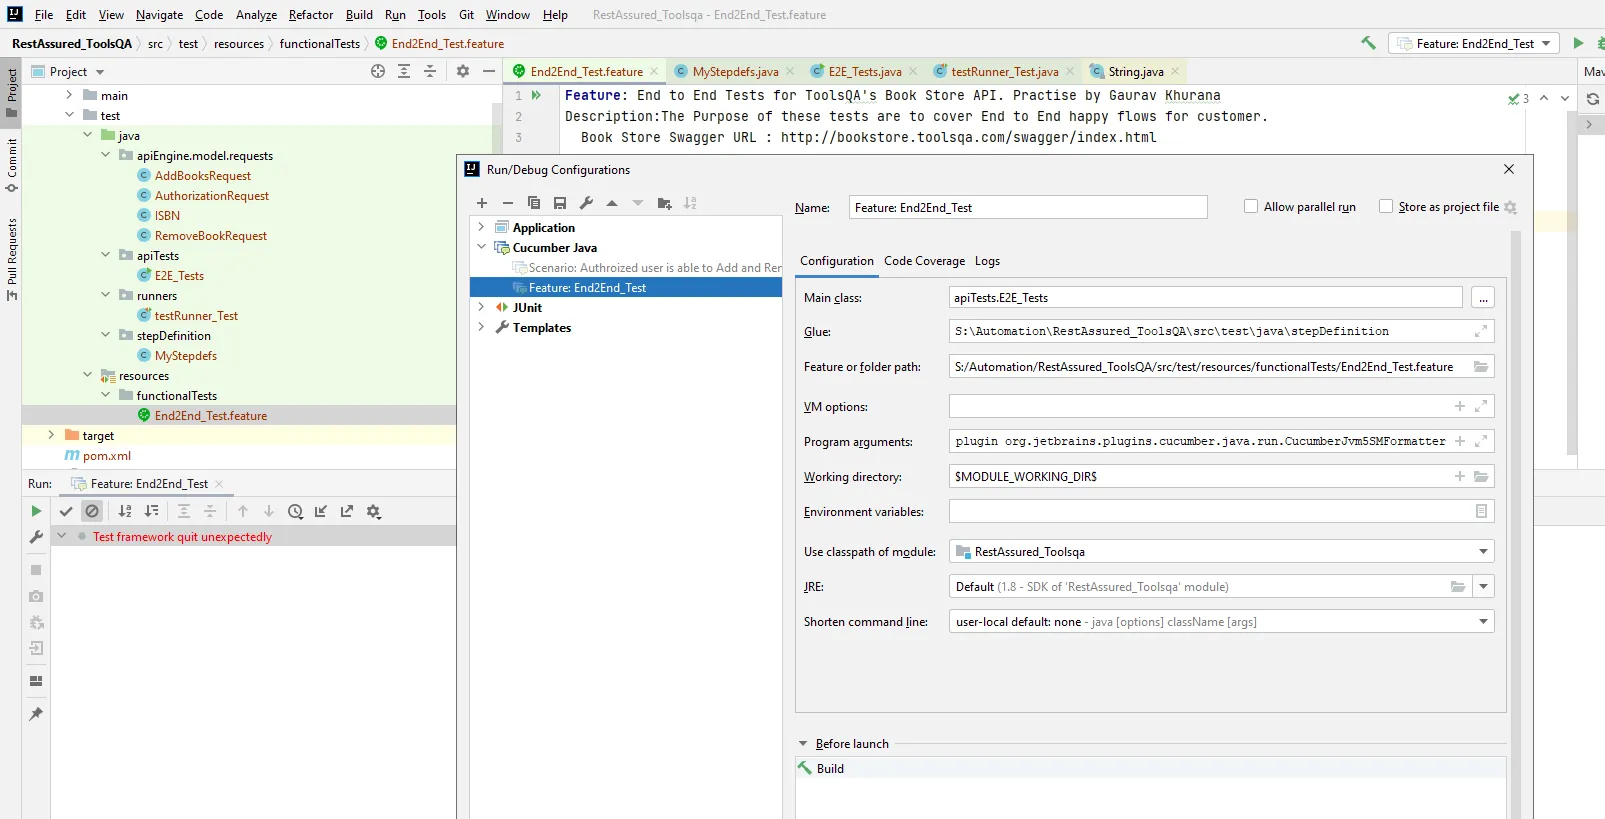Click the green Rerun button in Run panel
The image size is (1605, 819).
[x=36, y=511]
